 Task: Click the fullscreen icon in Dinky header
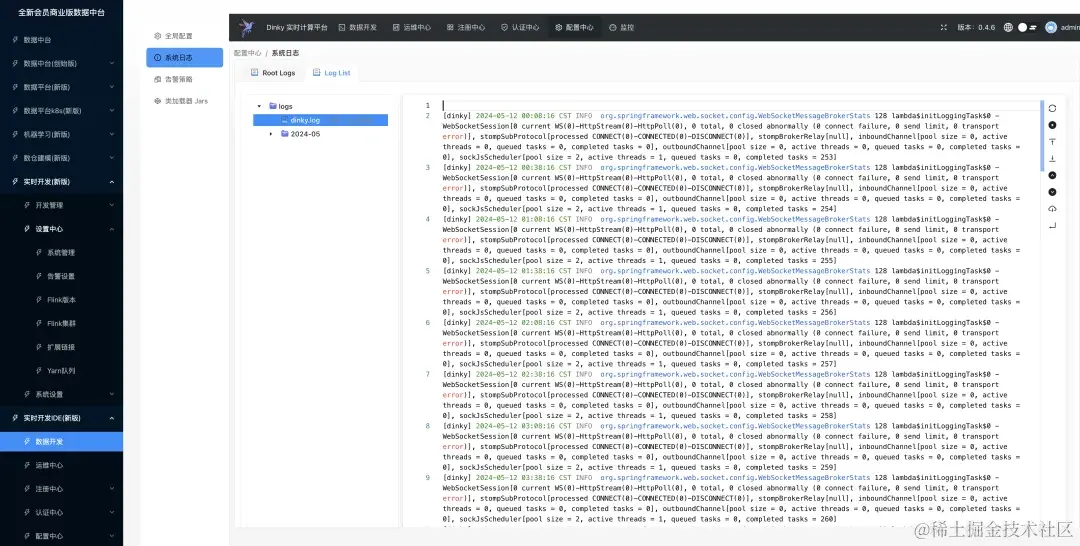[x=944, y=28]
